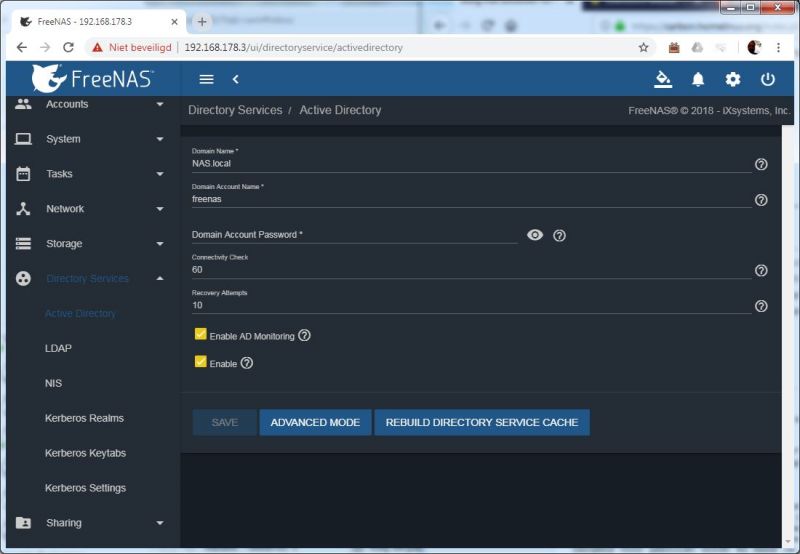The width and height of the screenshot is (800, 554).
Task: Edit the Domain Account Name field
Action: click(x=471, y=199)
